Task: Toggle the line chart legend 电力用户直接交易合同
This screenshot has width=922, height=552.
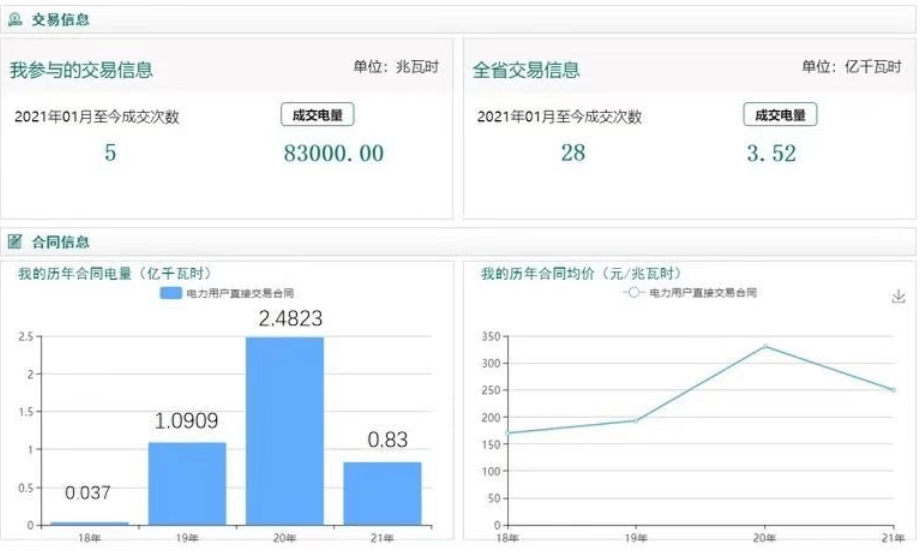Action: coord(689,293)
